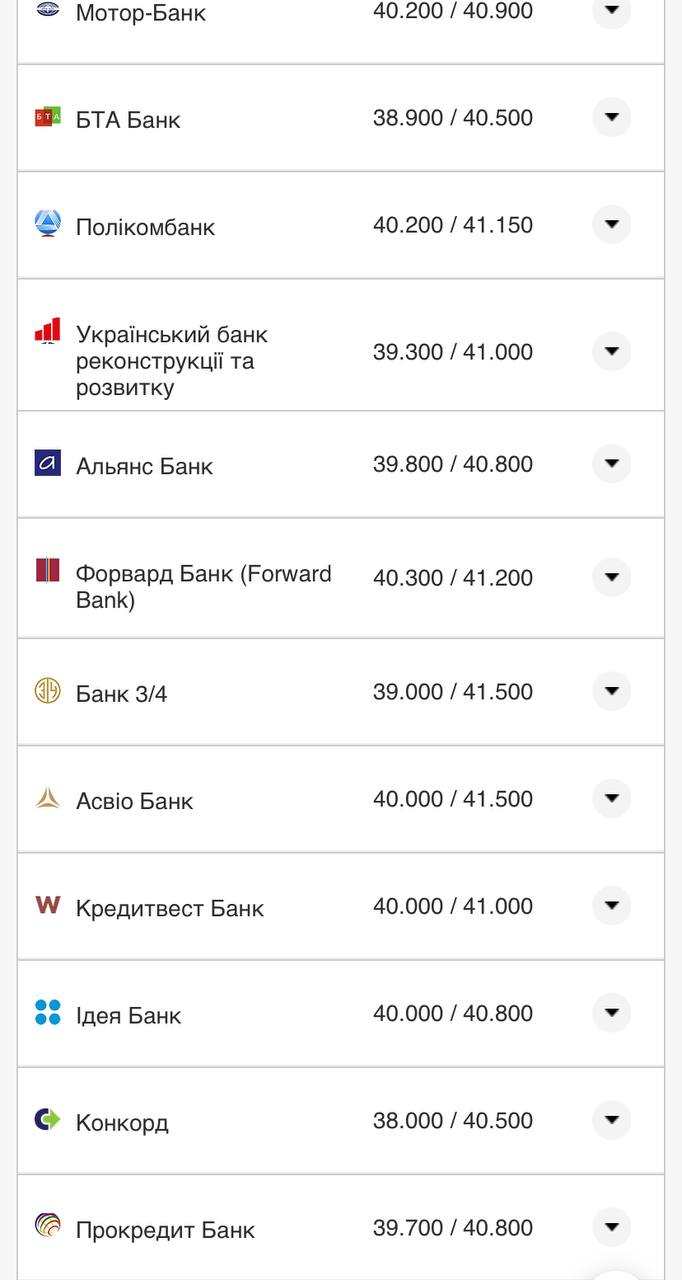
Task: Click the Кредитвест Банк logo icon
Action: point(48,905)
